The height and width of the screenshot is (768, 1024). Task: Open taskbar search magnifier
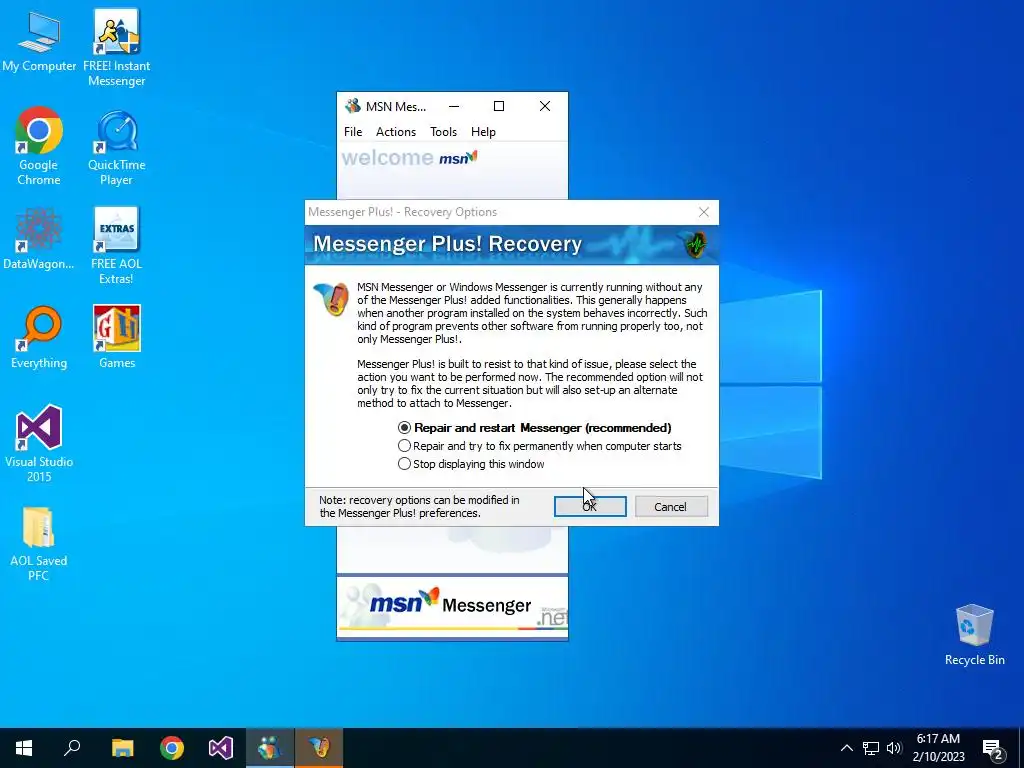pos(72,748)
